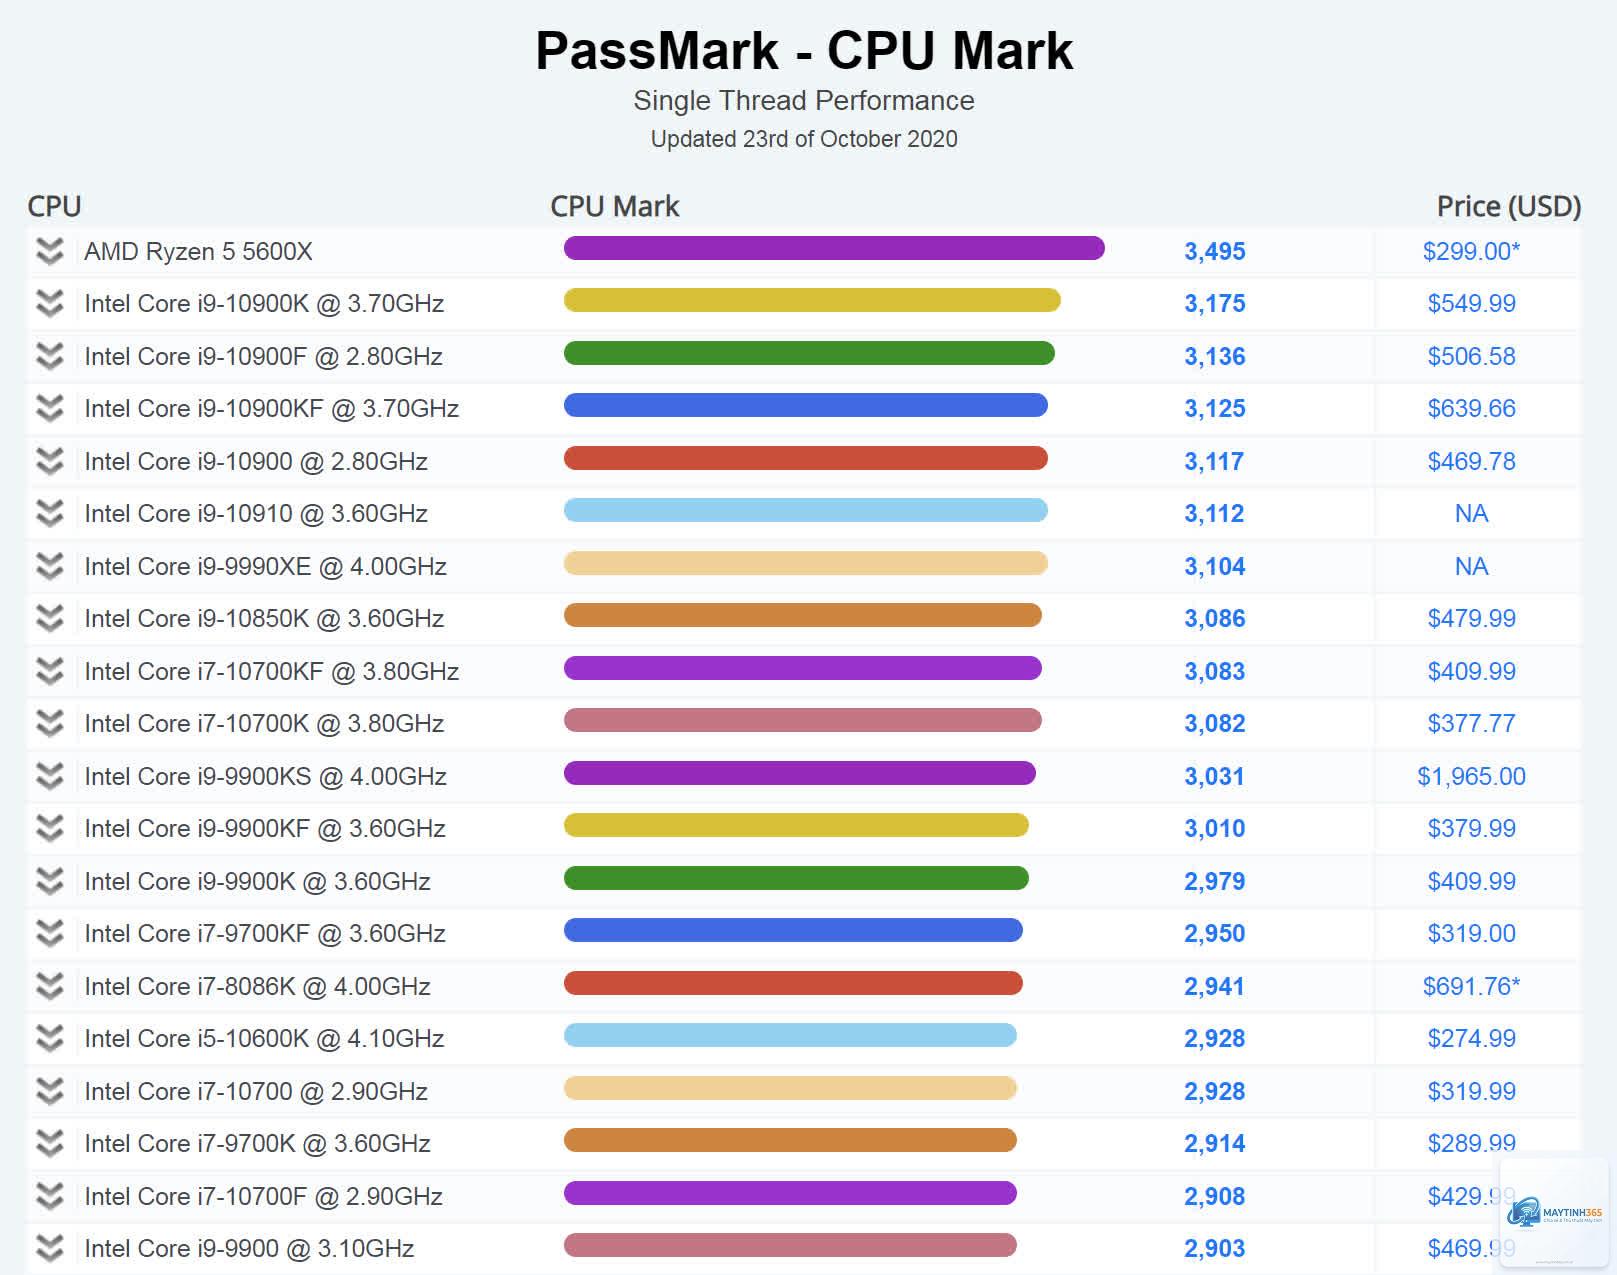Click the orange bar for i9-10850K
Screen dimensions: 1617x1275
(803, 615)
